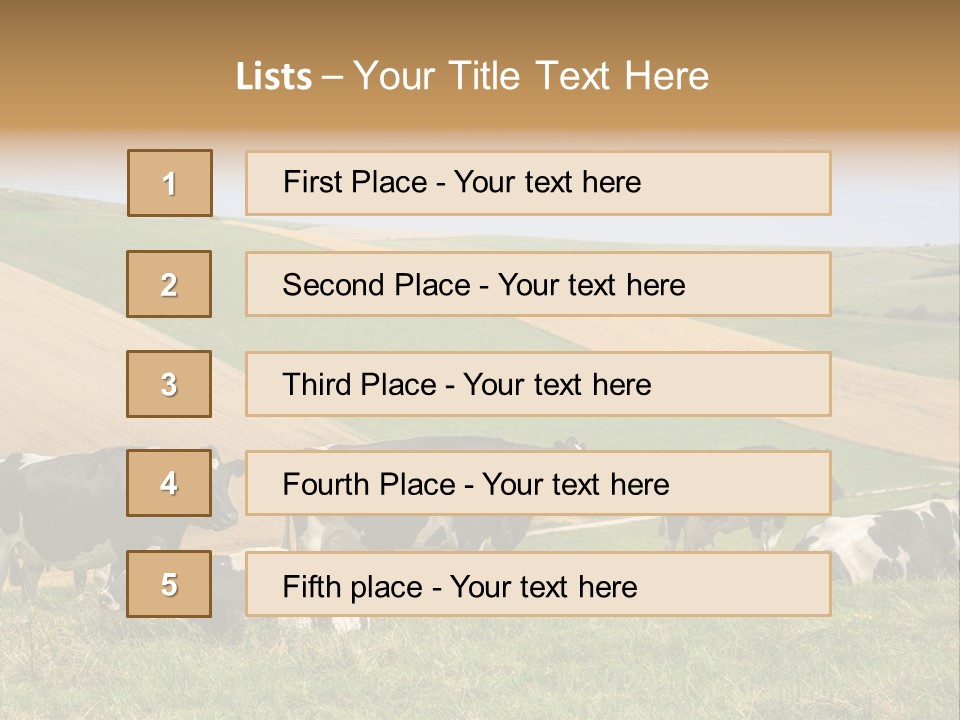Click the Fifth place text box

tap(538, 585)
